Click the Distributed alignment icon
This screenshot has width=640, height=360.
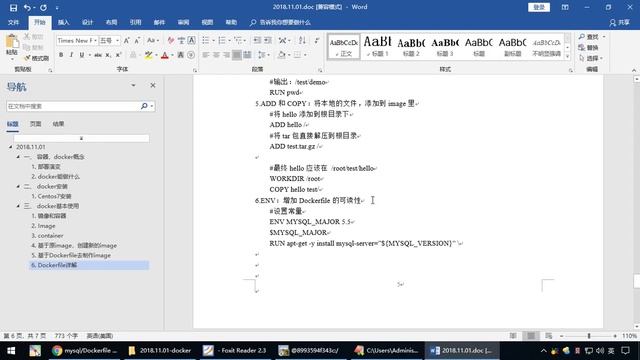(247, 55)
